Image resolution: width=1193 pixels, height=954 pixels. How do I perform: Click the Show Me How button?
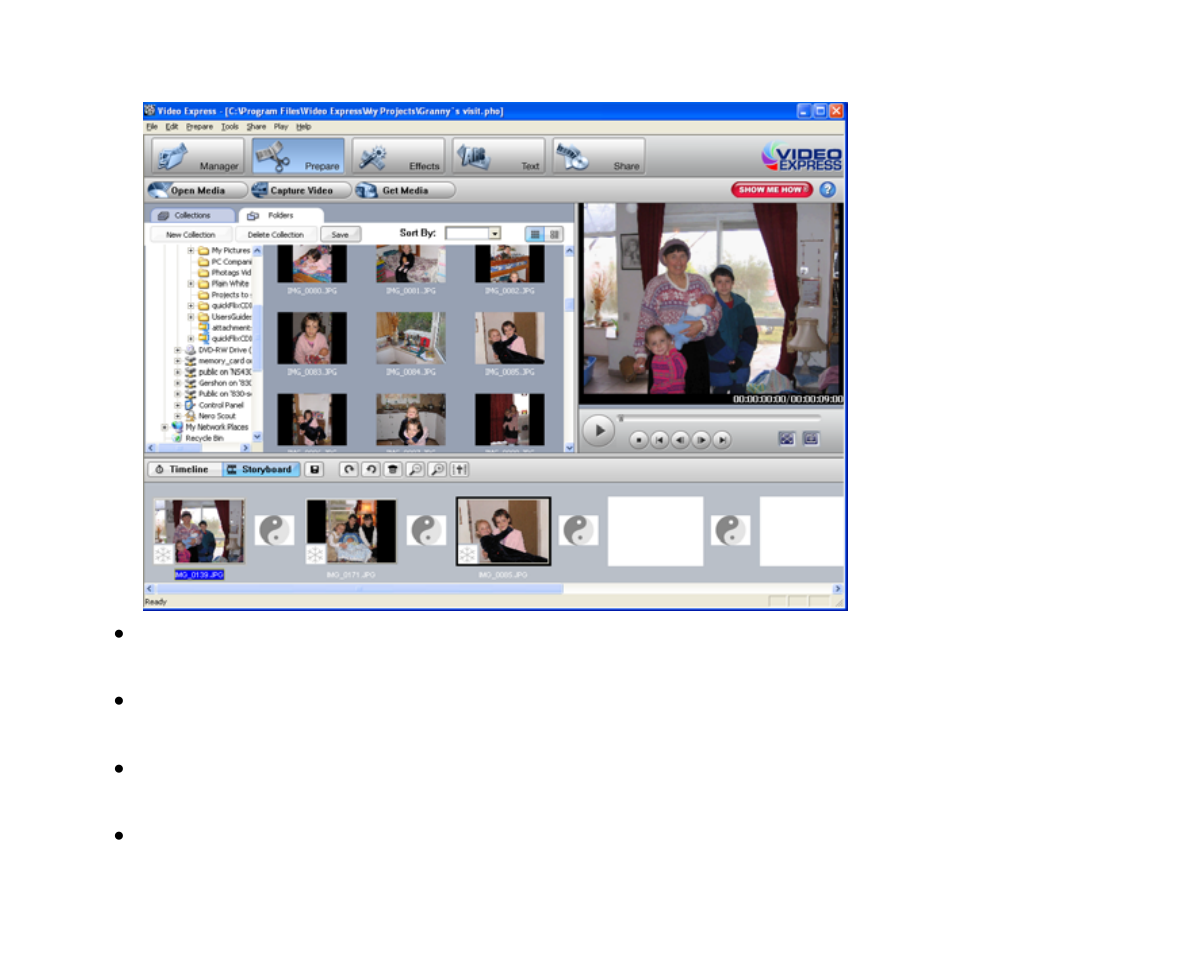click(771, 189)
